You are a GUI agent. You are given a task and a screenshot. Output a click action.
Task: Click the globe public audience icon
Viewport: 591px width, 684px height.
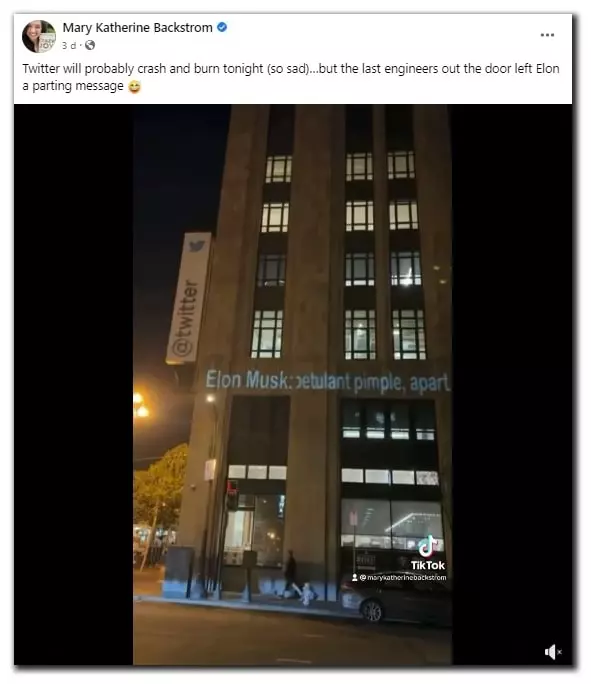(x=90, y=45)
